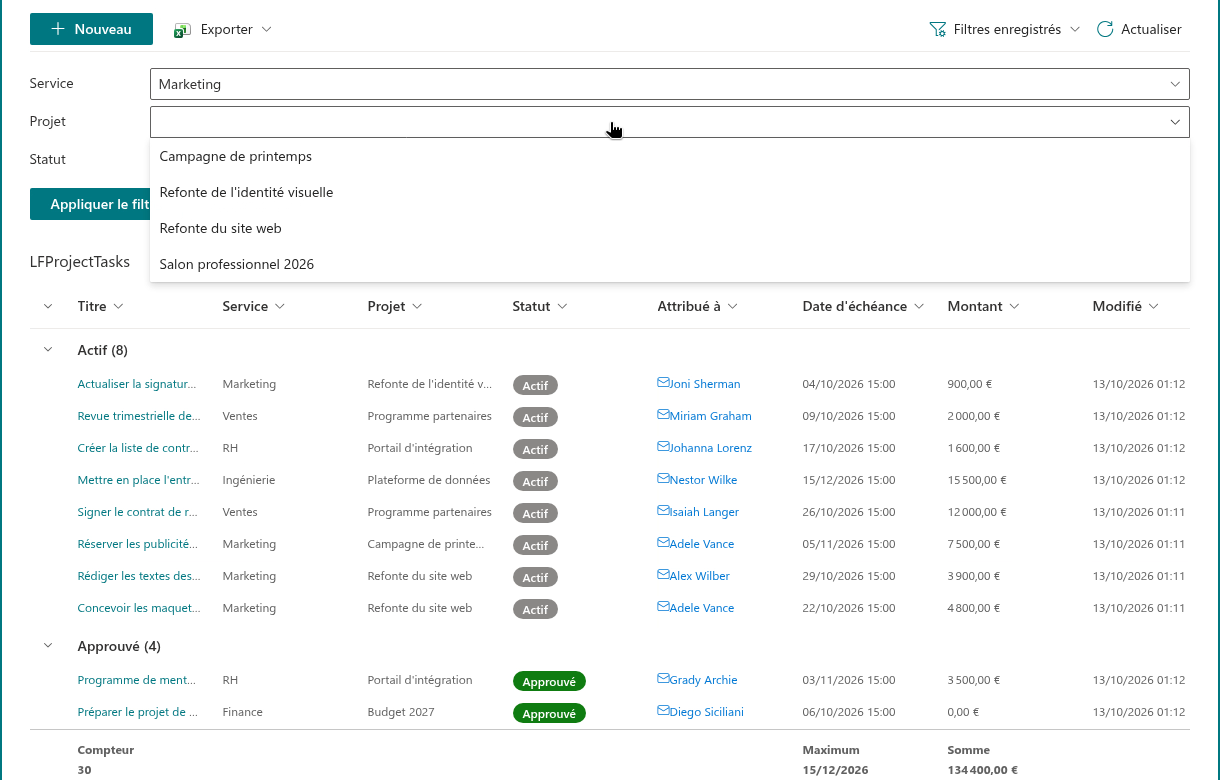
Task: Click the Actualiser refresh icon
Action: pos(1105,30)
